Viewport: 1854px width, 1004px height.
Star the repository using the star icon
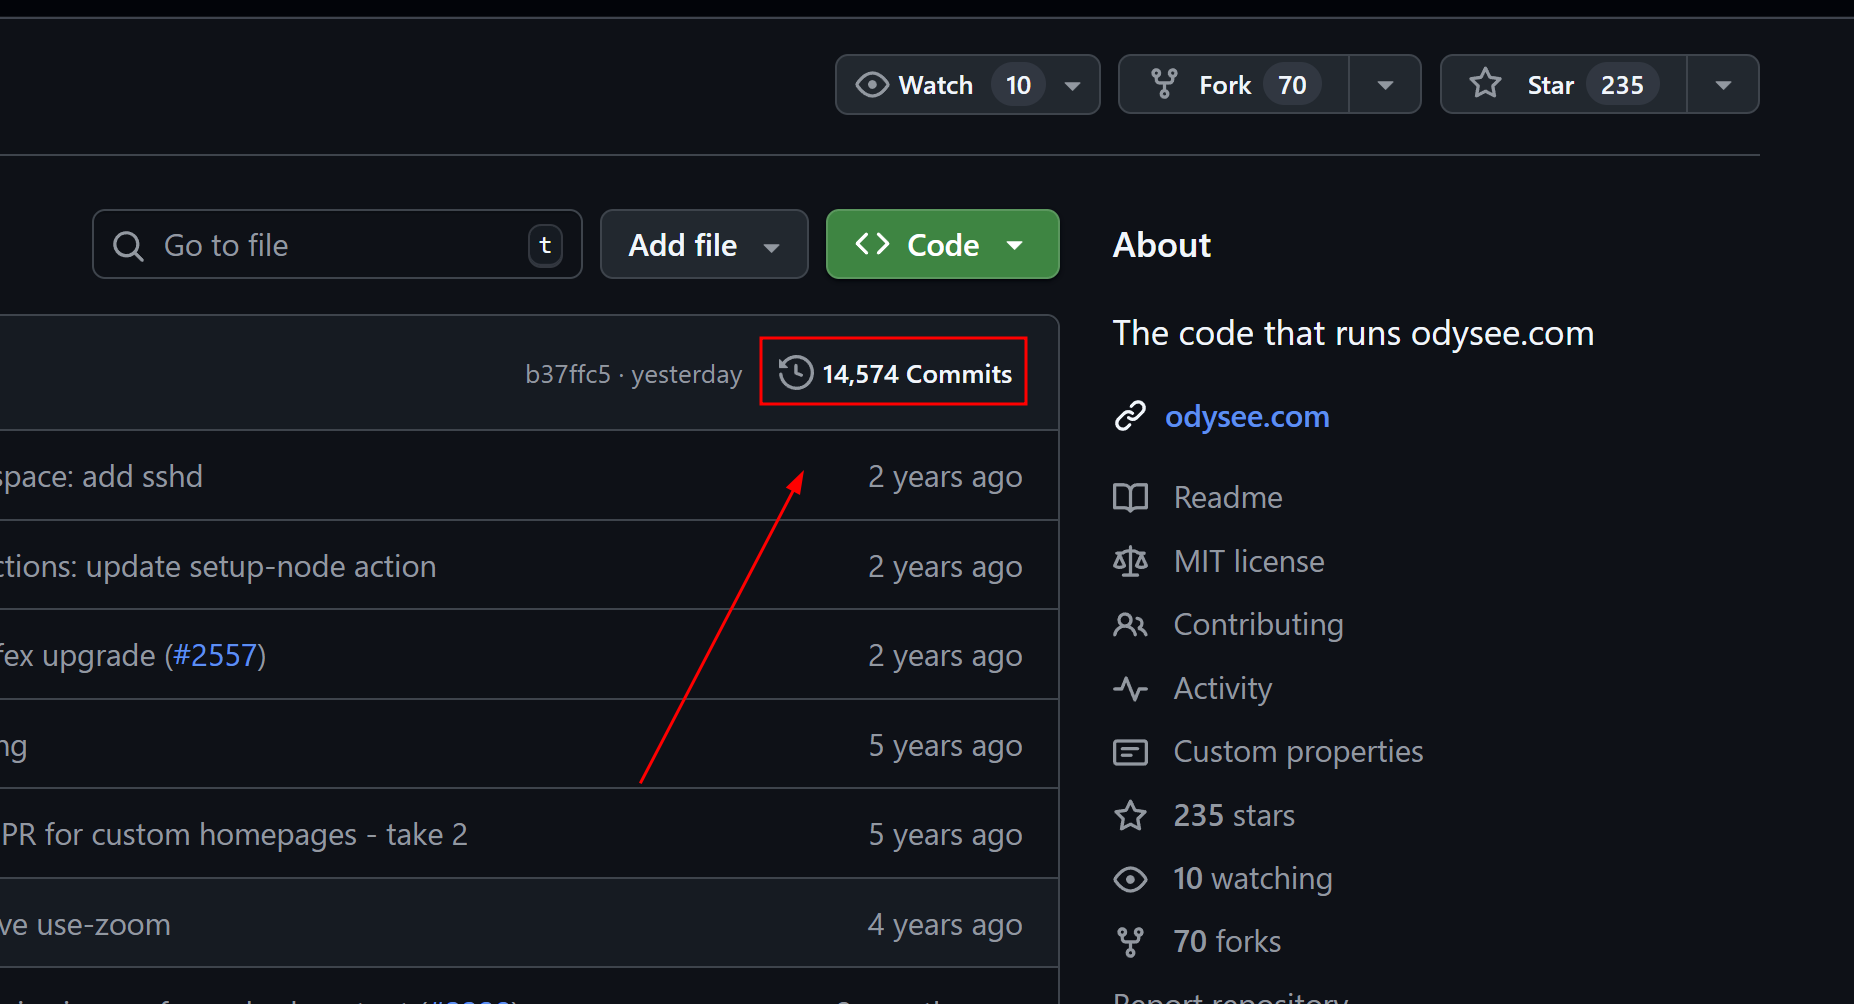pyautogui.click(x=1486, y=84)
